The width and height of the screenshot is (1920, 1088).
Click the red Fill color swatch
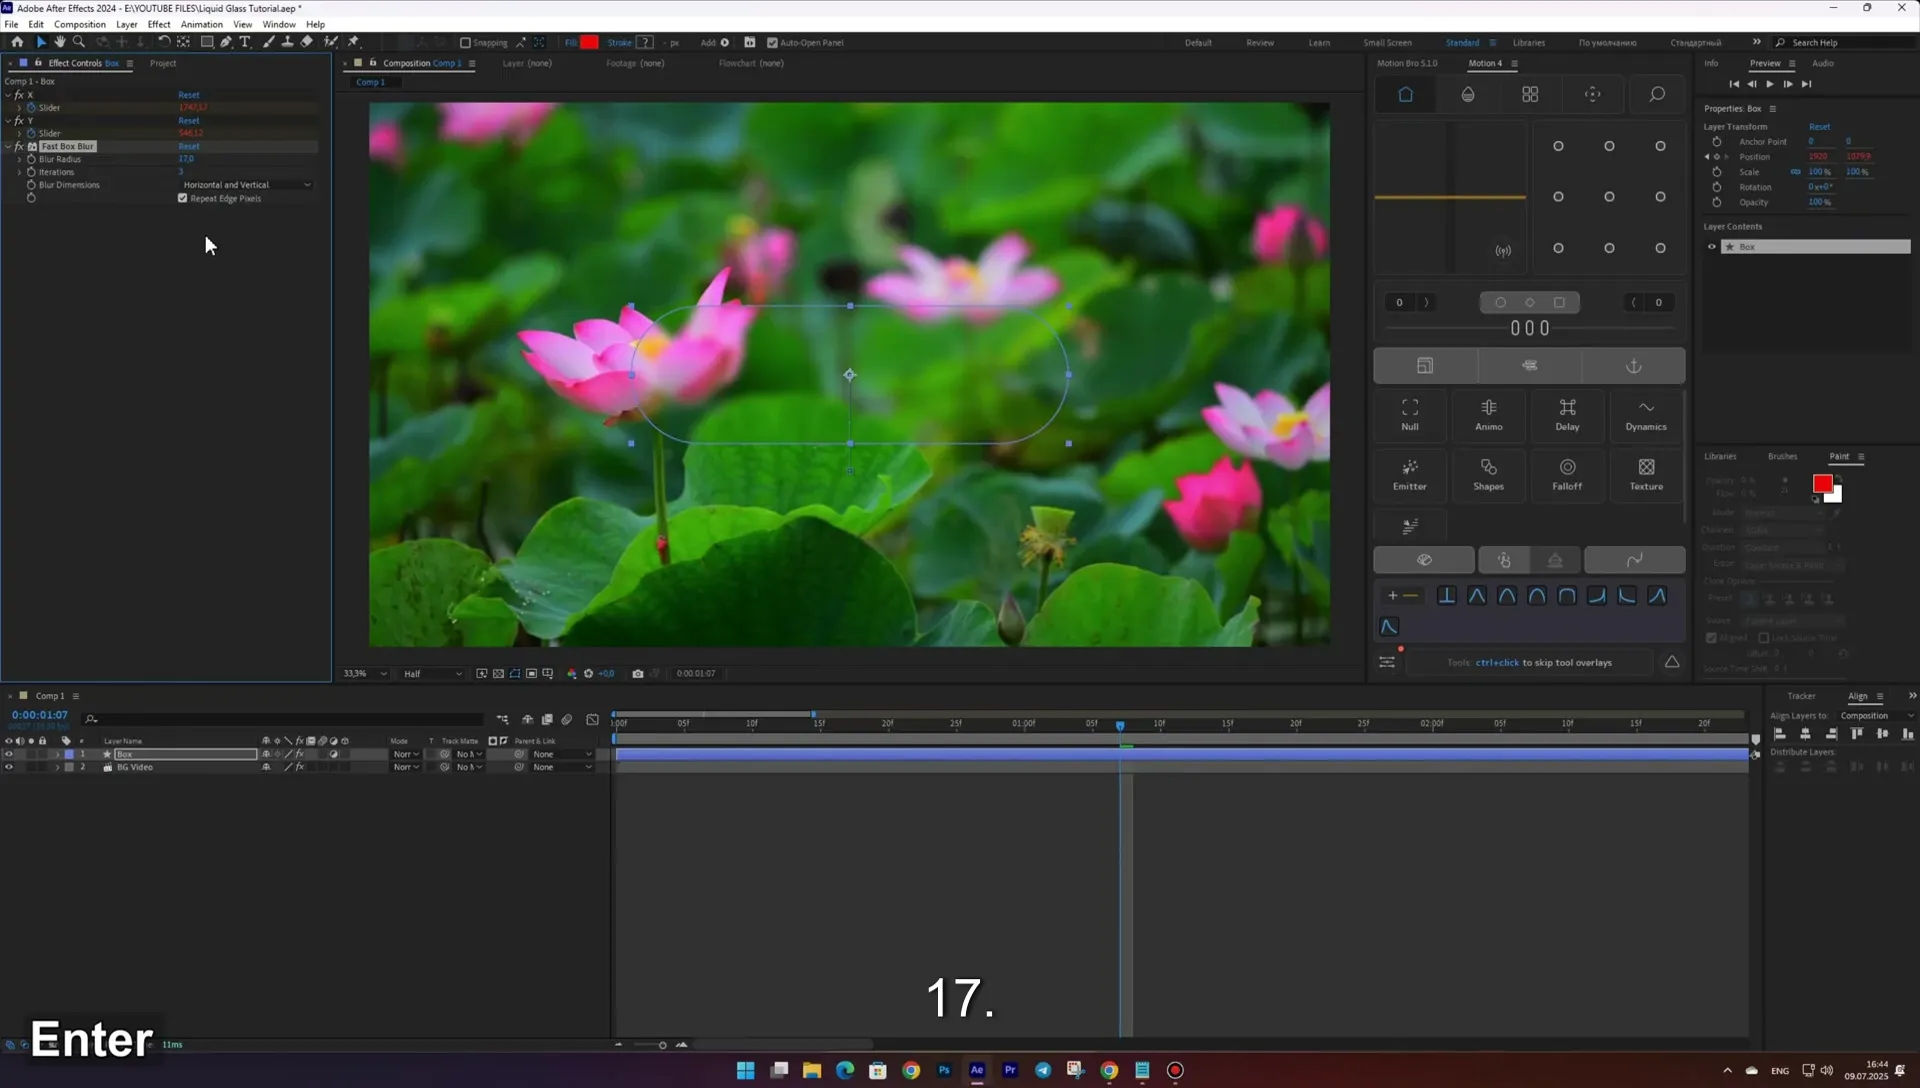point(589,42)
